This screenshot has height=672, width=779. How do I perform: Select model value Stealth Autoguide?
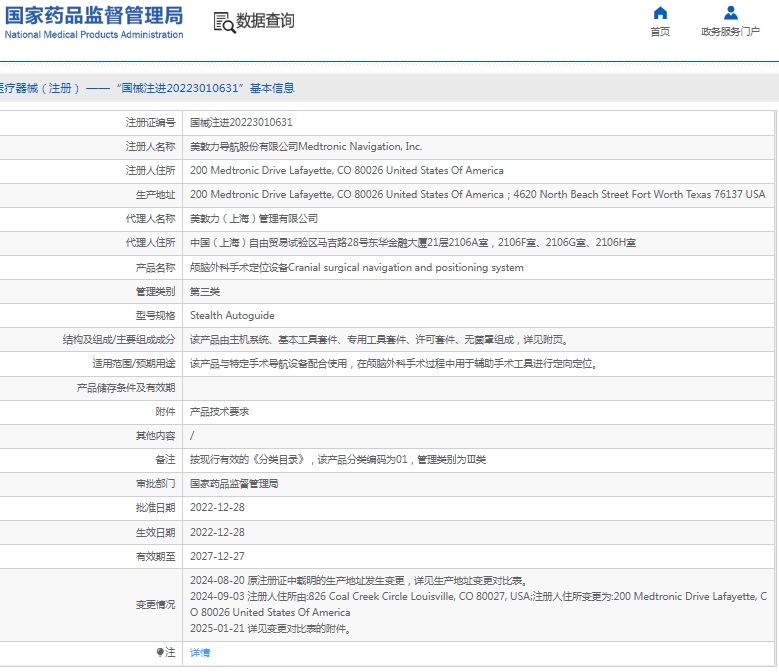pos(232,315)
